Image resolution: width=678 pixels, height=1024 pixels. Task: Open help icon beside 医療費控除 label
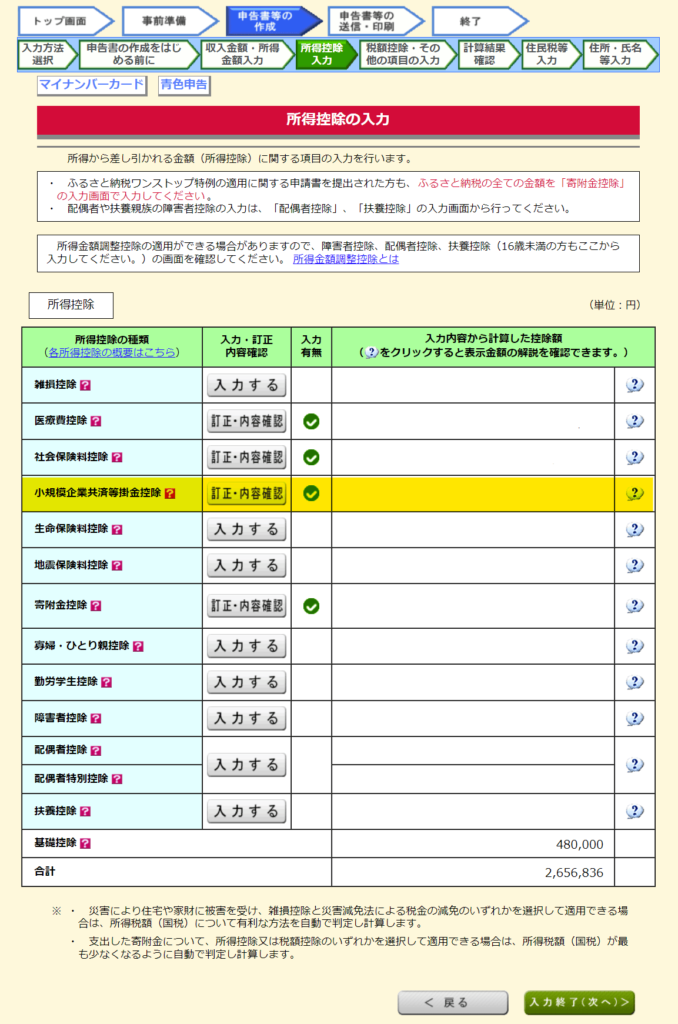coord(96,421)
